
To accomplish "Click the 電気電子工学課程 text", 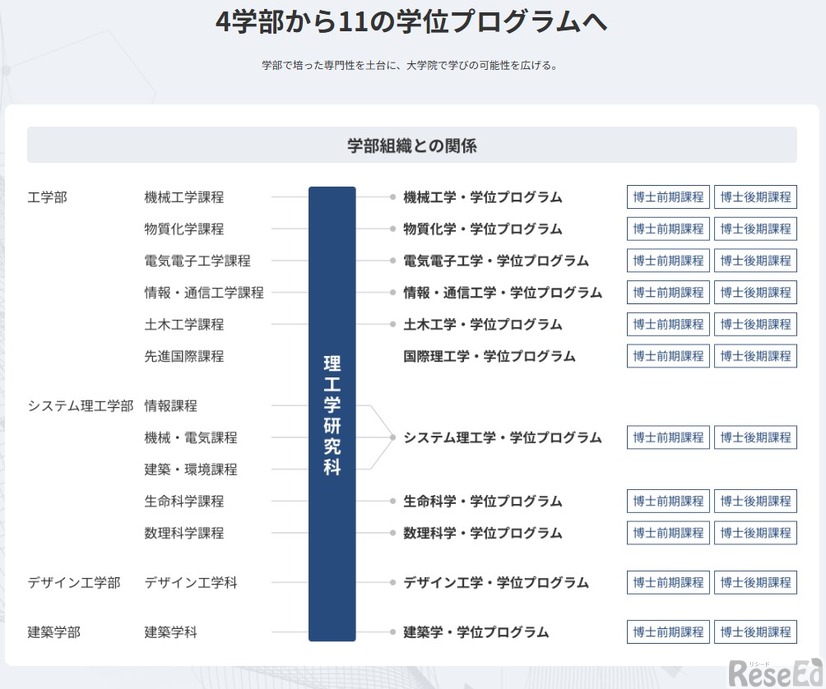I will point(198,261).
